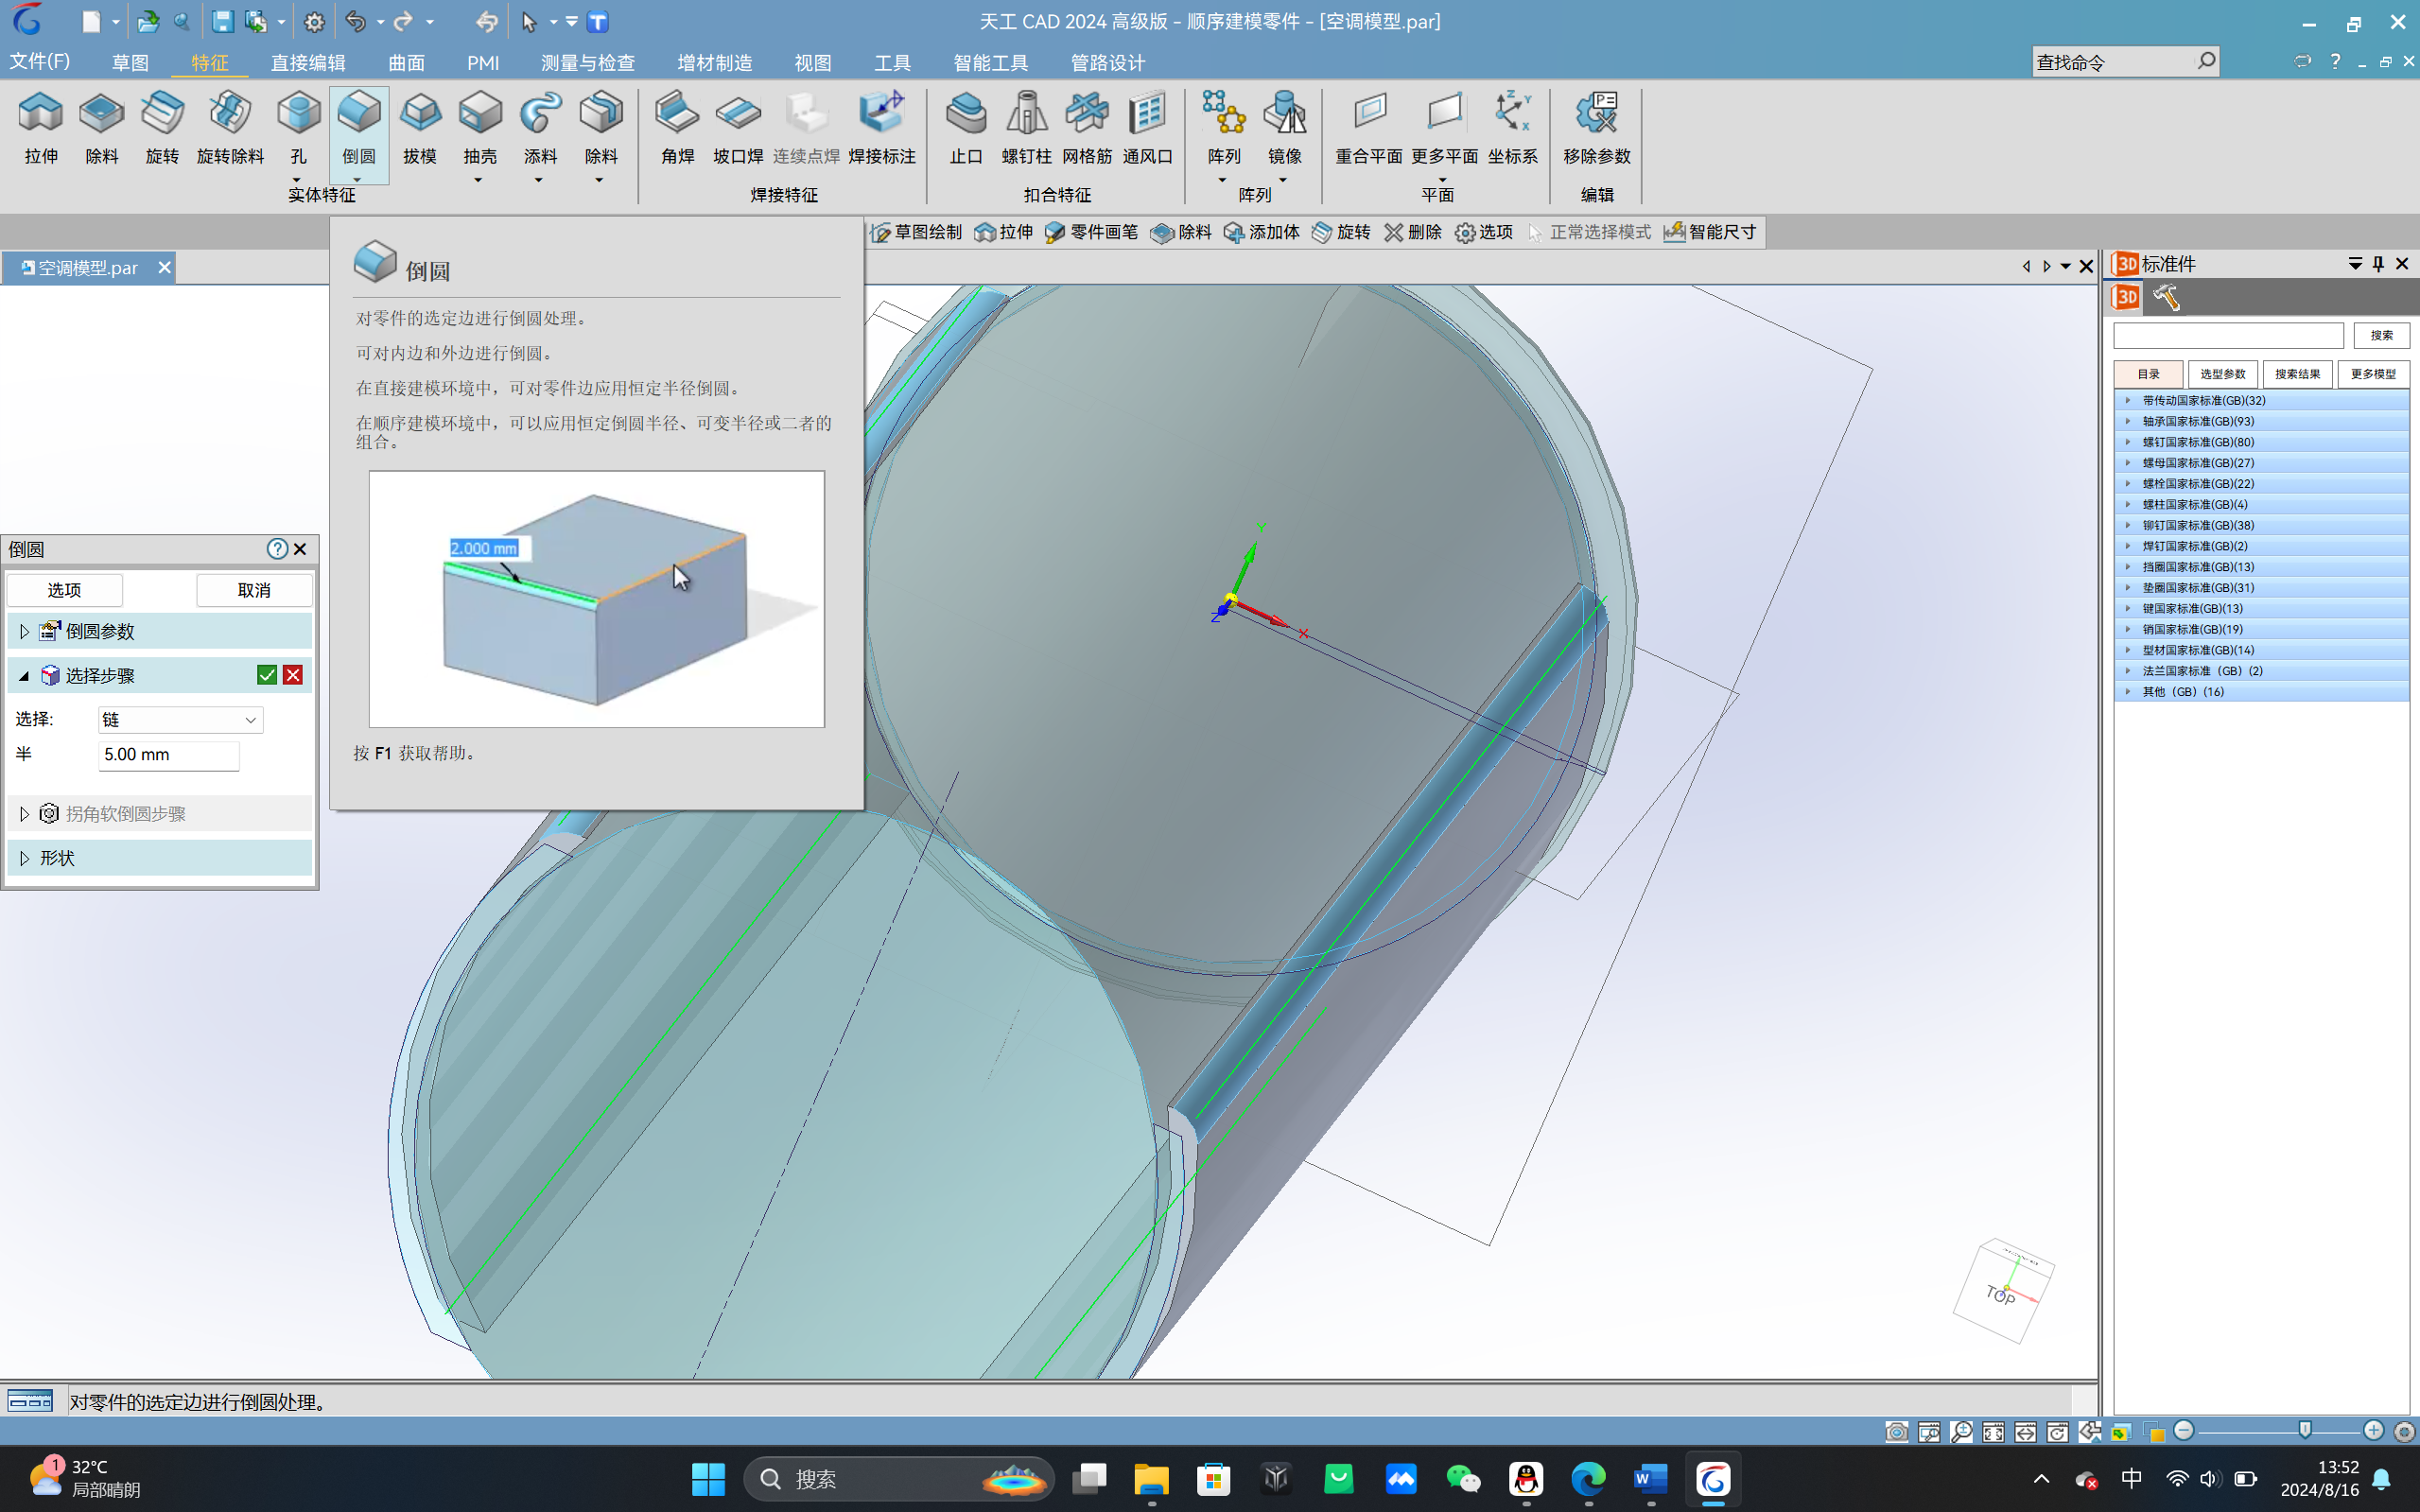This screenshot has height=1512, width=2420.
Task: Click the 取消 cancel button
Action: [x=254, y=590]
